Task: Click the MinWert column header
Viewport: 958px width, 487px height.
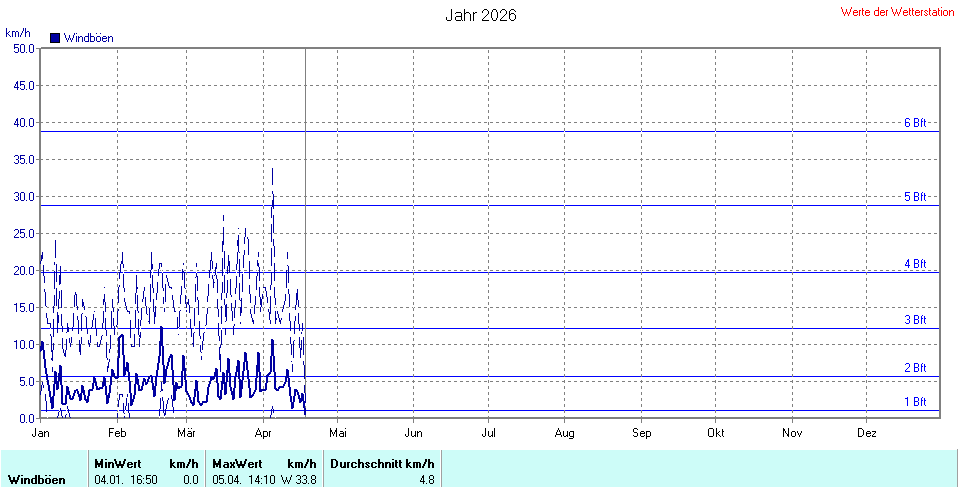Action: pos(117,464)
